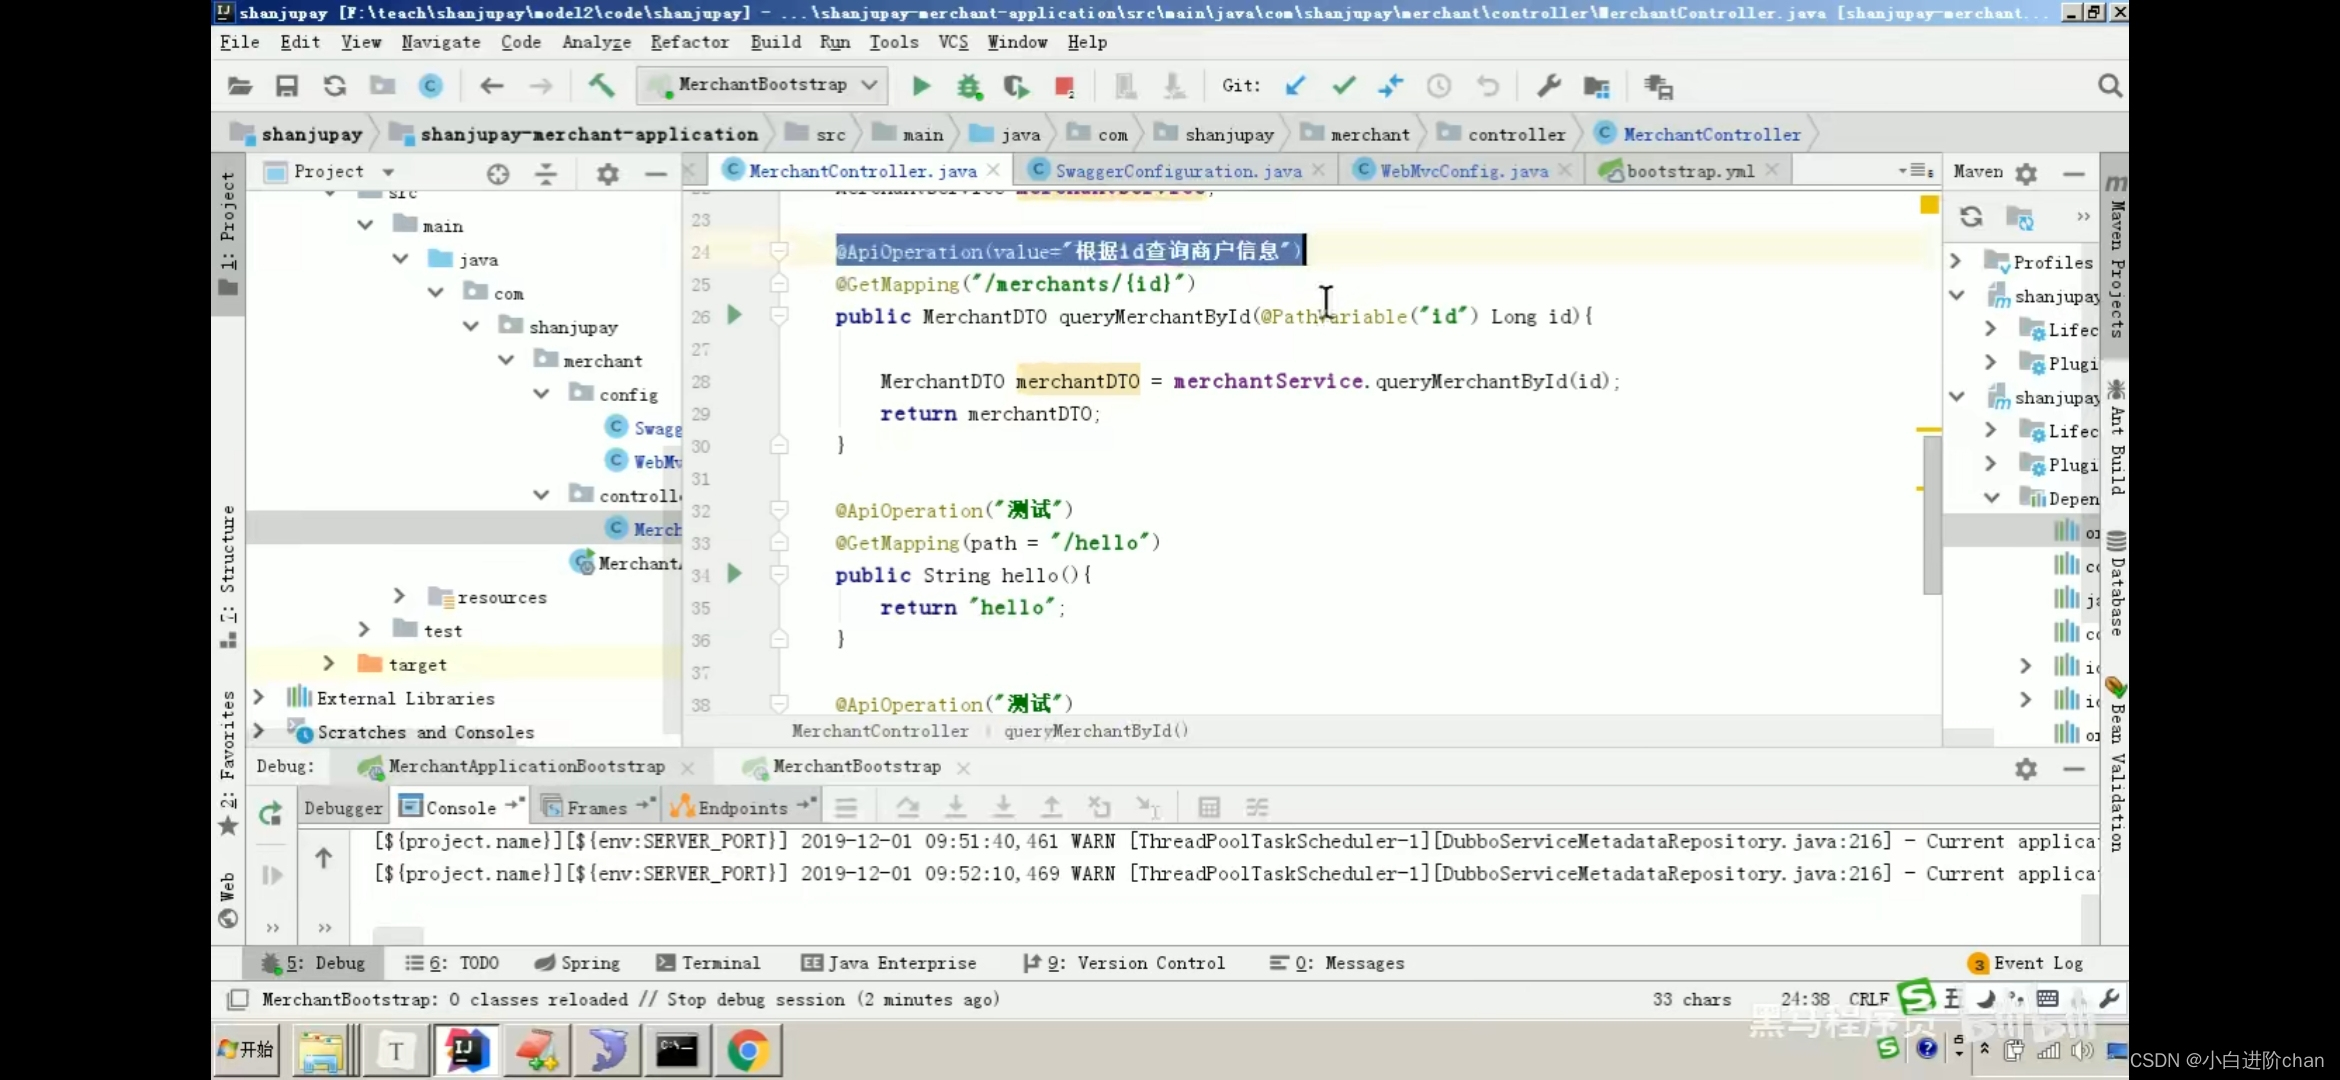Open Project Structure toolbar icon
The image size is (2340, 1080).
tap(1597, 87)
